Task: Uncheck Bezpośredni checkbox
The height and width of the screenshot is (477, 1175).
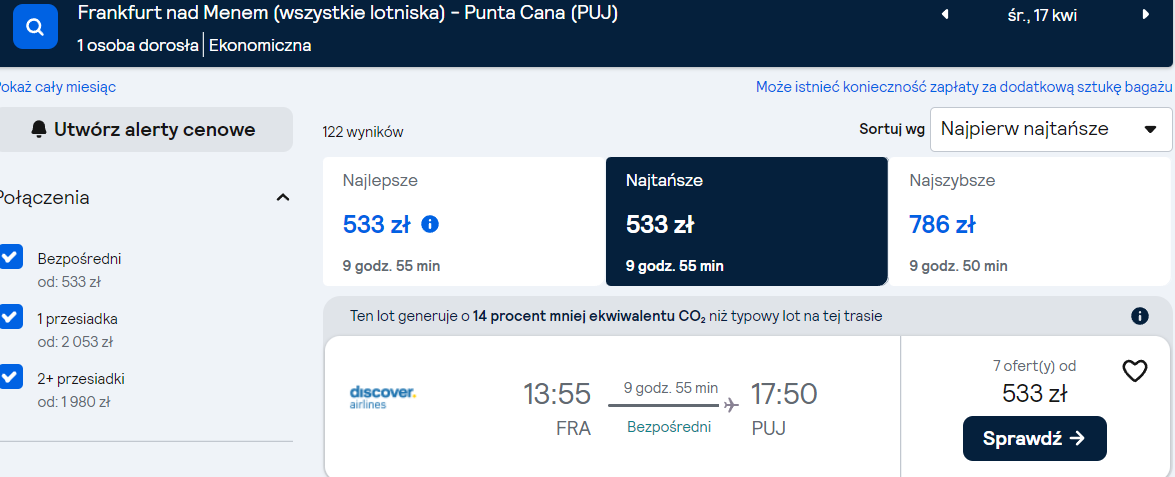Action: [10, 257]
